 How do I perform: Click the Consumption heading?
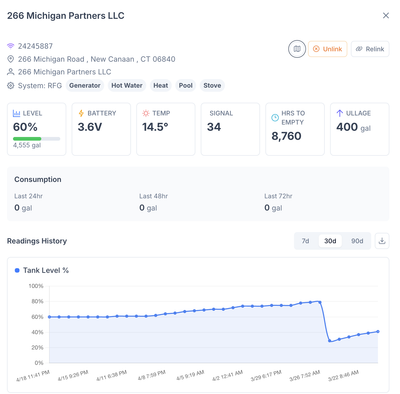point(38,179)
